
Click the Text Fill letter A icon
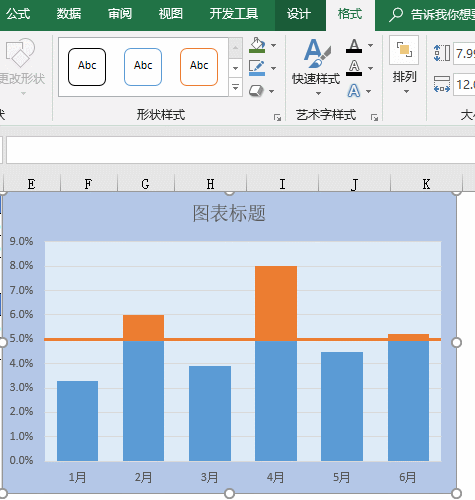tap(354, 45)
